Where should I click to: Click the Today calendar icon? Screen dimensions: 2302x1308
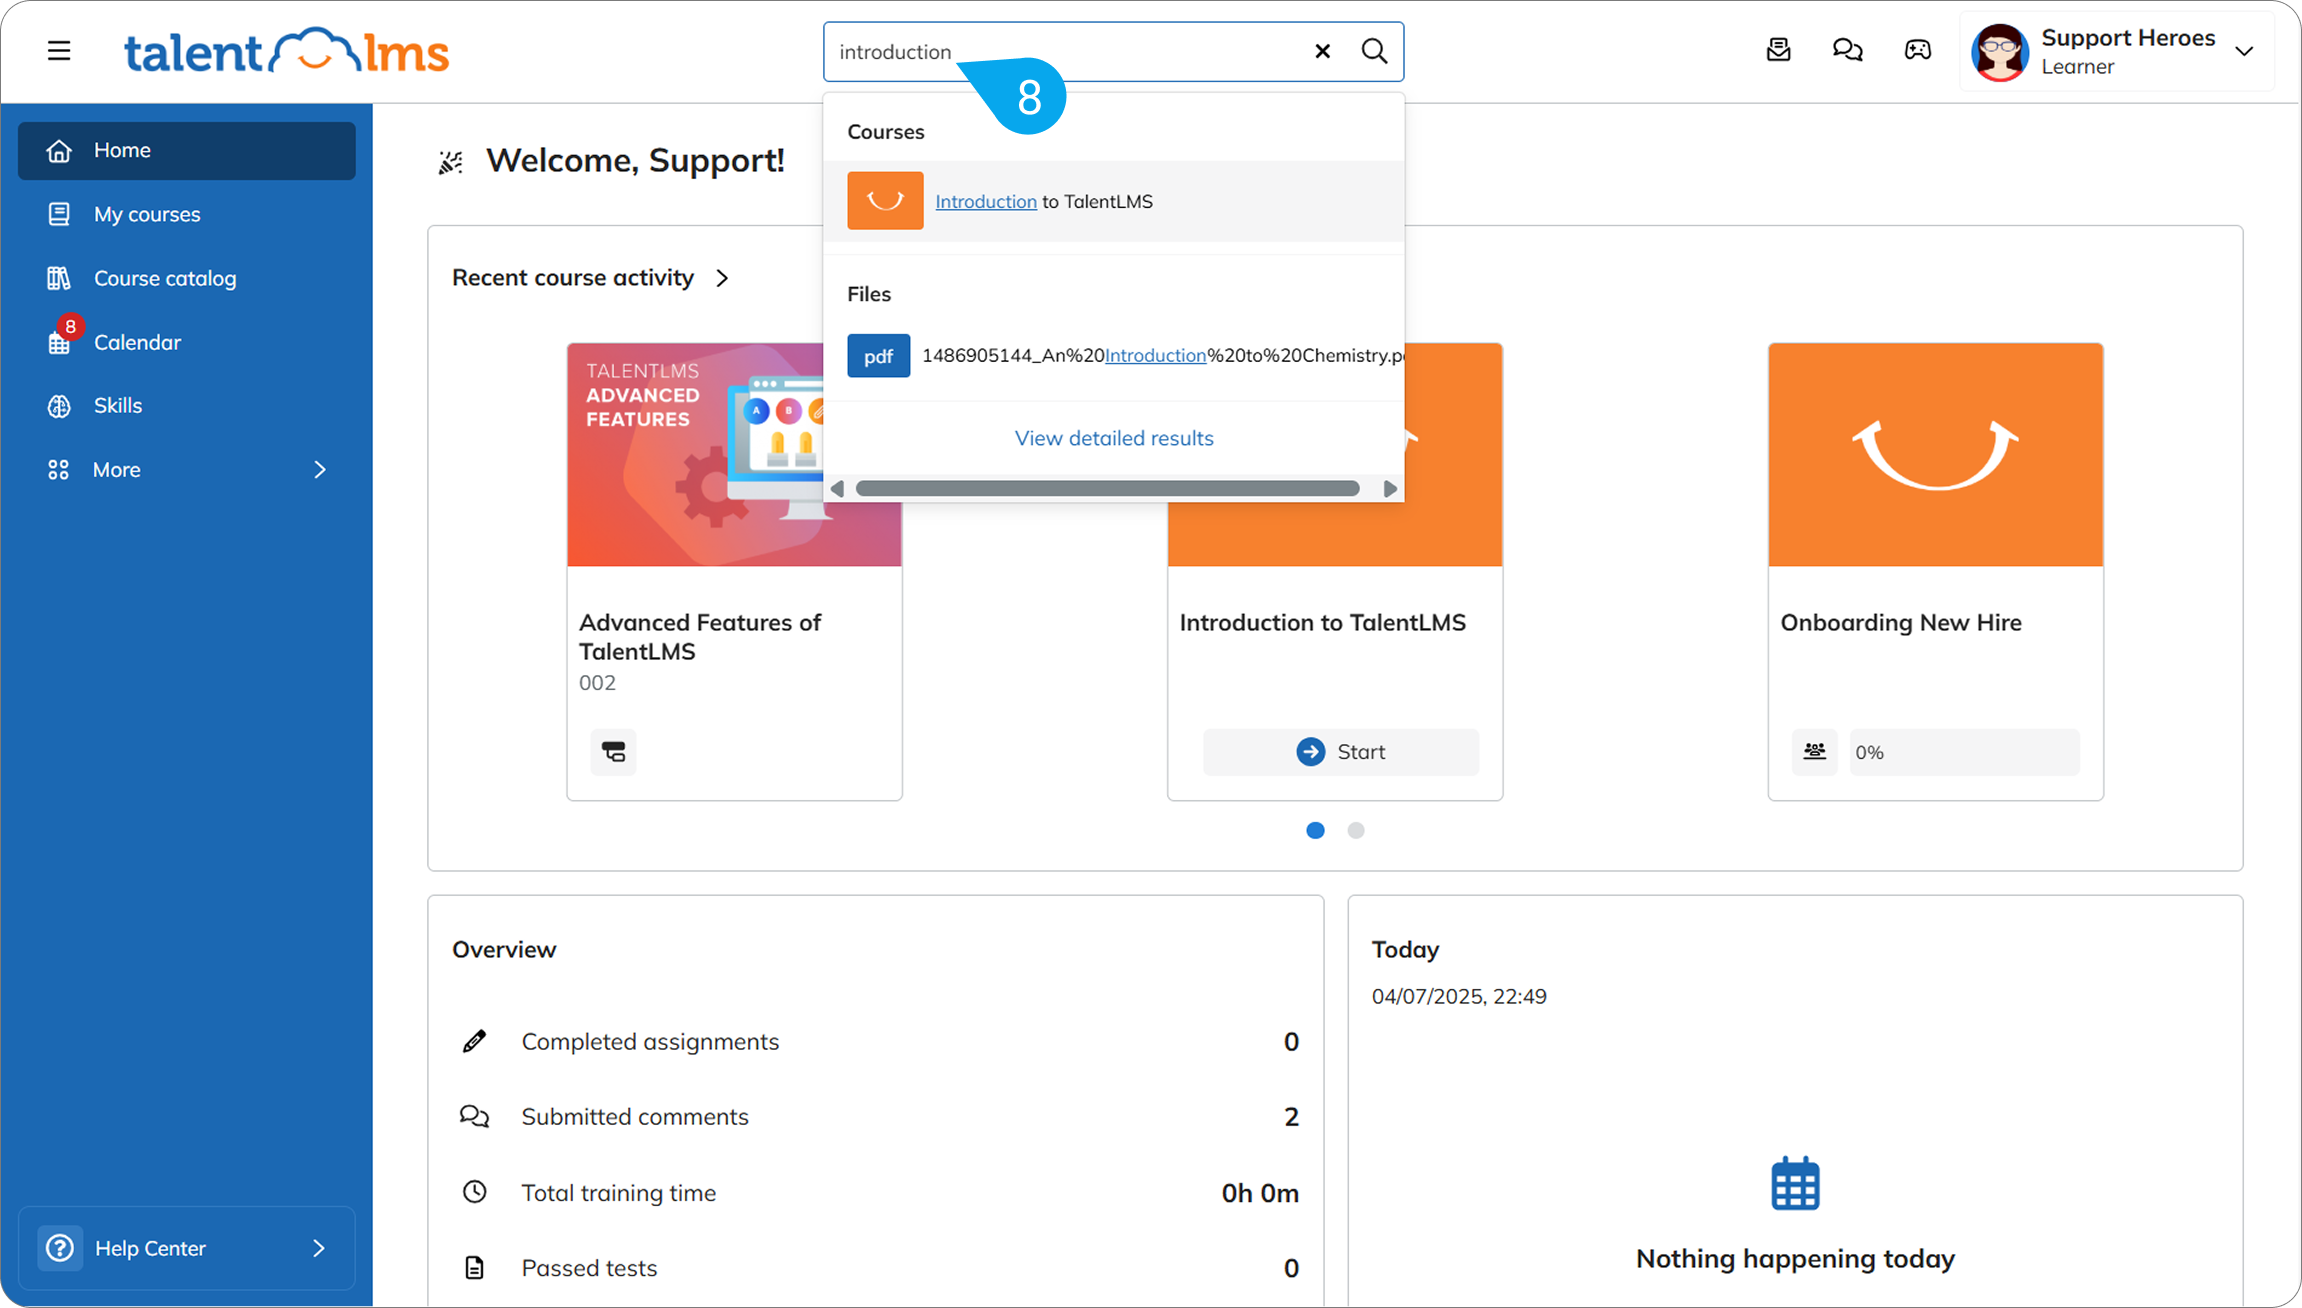1795,1184
